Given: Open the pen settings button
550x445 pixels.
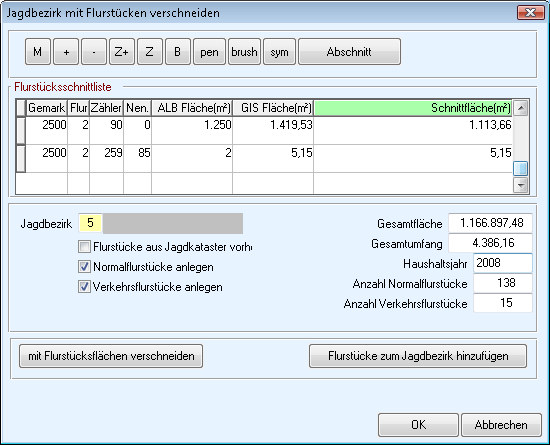Looking at the screenshot, I should tap(209, 52).
